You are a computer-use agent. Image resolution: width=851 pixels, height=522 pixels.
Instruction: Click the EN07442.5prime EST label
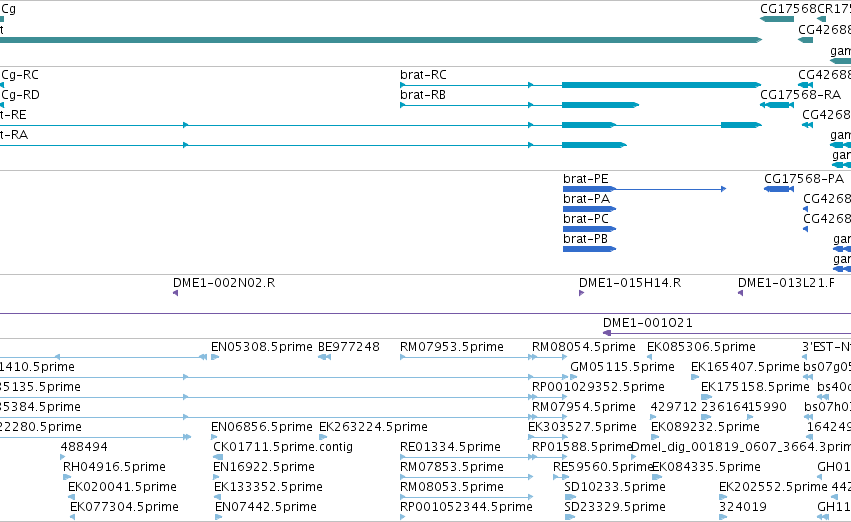point(266,507)
